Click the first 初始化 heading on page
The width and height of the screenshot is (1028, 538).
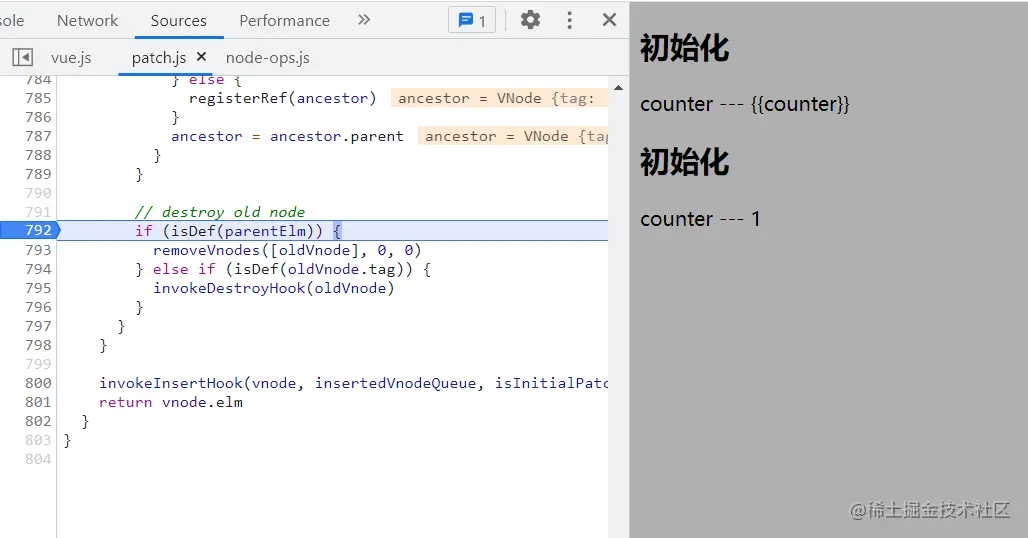click(x=684, y=48)
